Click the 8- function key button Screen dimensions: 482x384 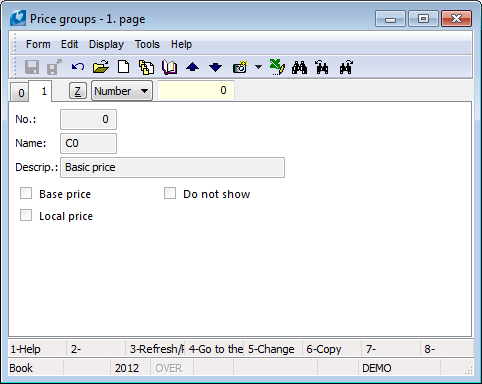click(x=447, y=349)
